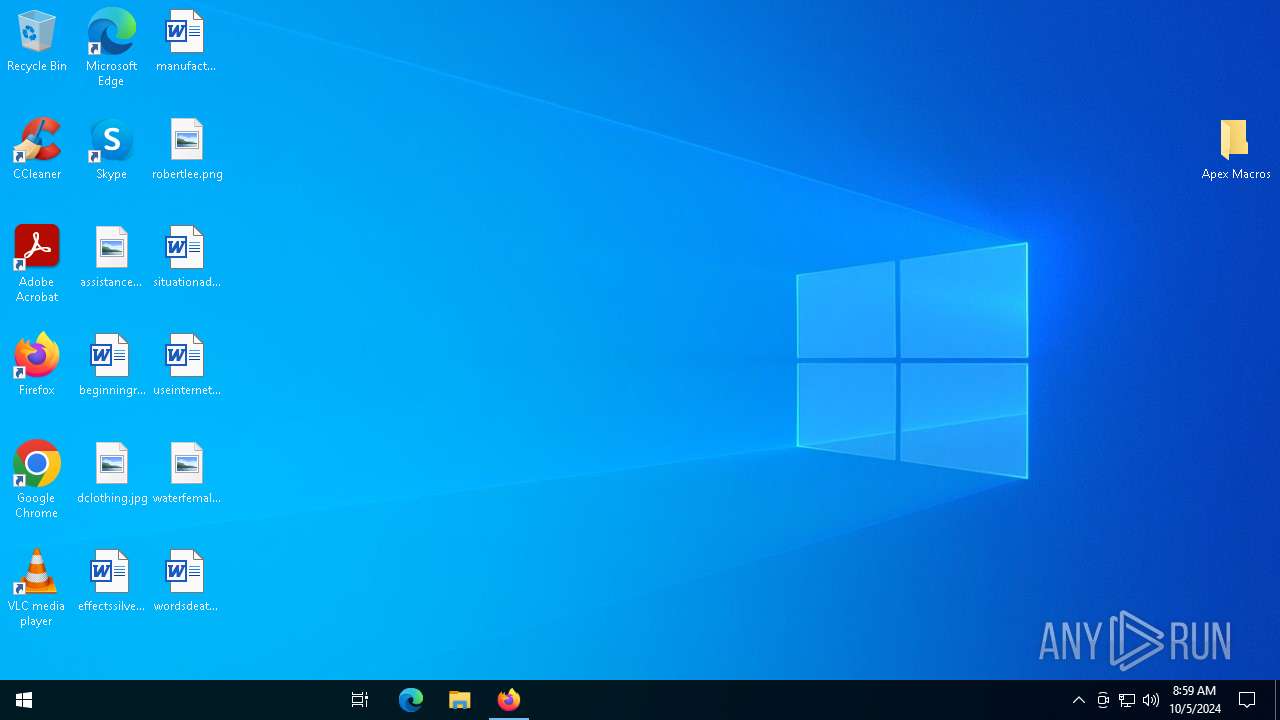Select the assistance... image file icon

(x=111, y=257)
